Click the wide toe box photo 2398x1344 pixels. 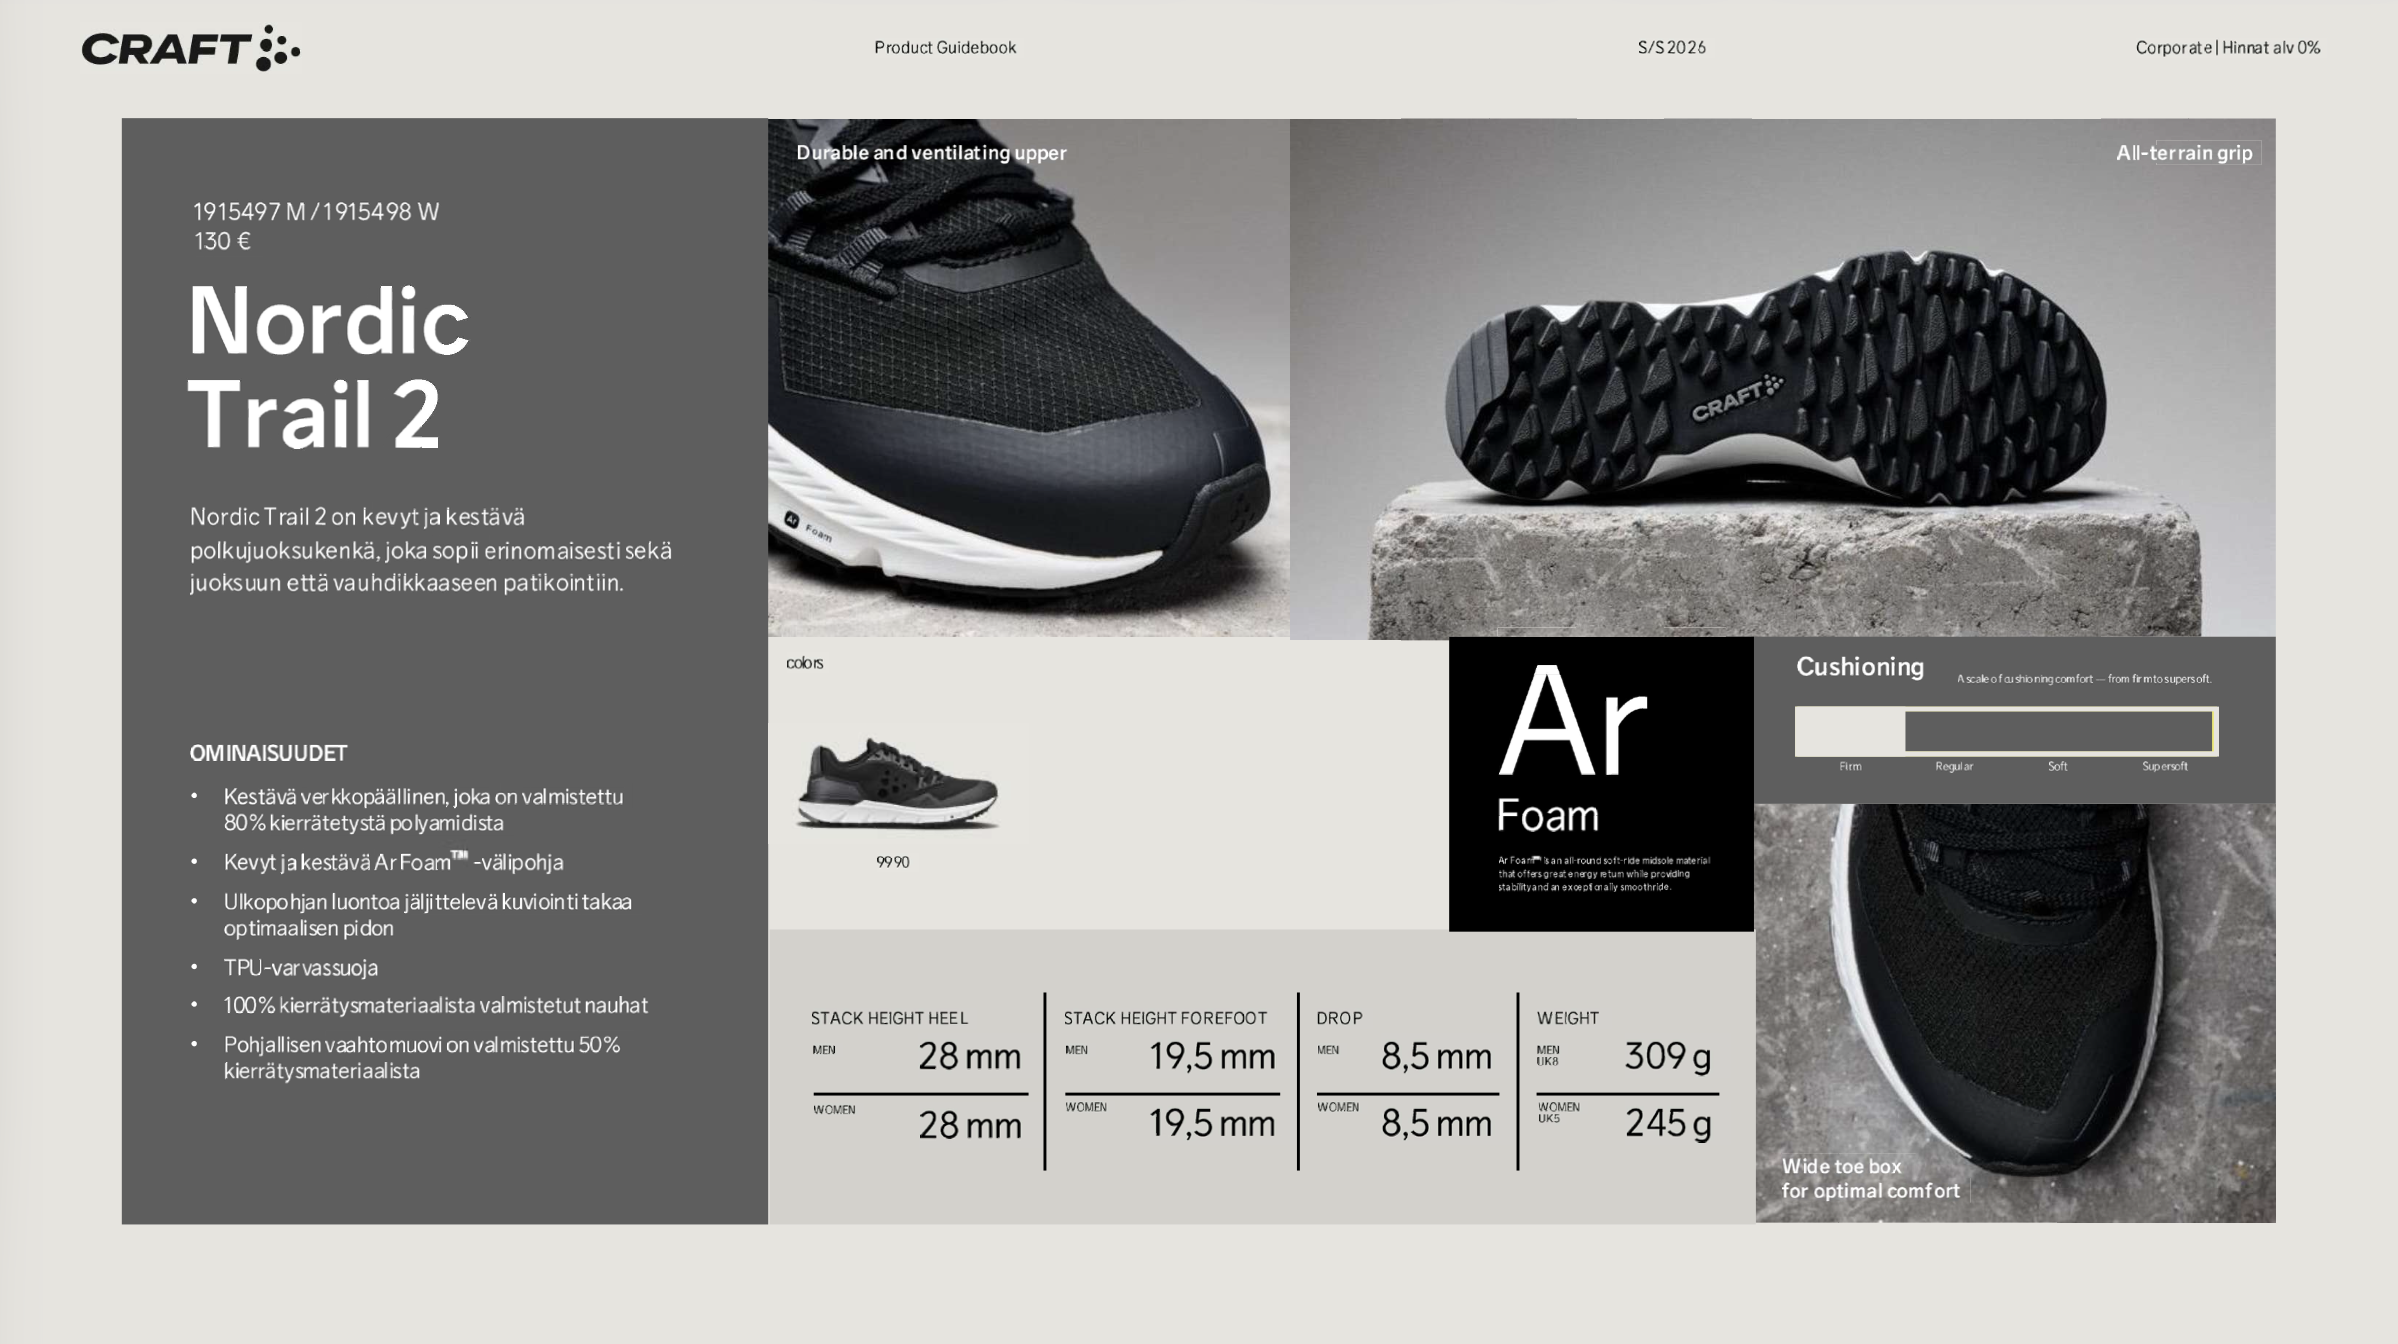click(x=2014, y=1012)
